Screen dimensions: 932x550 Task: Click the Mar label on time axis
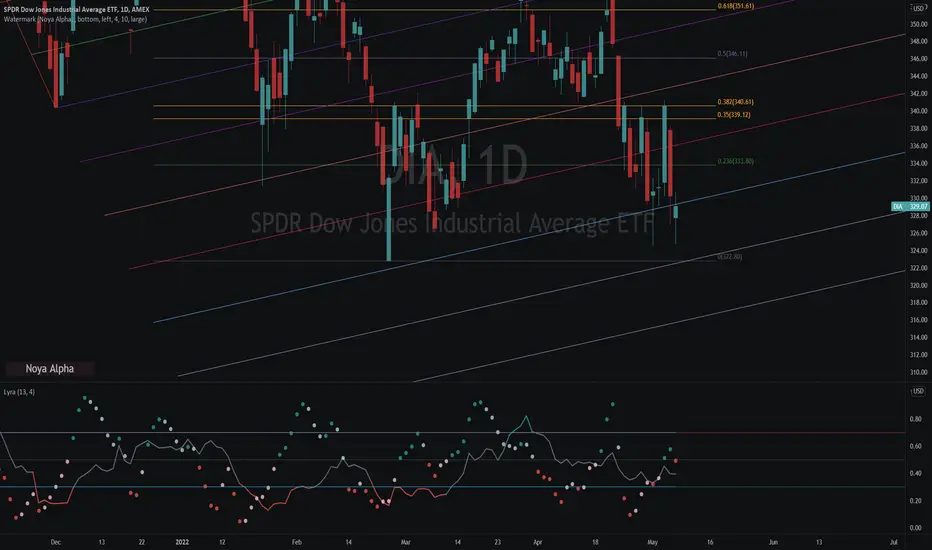tap(405, 542)
